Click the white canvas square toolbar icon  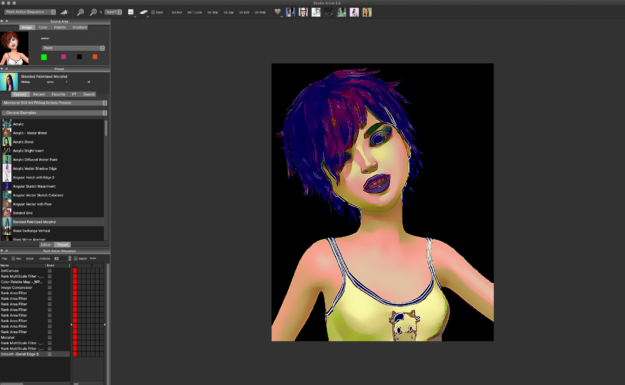click(130, 12)
